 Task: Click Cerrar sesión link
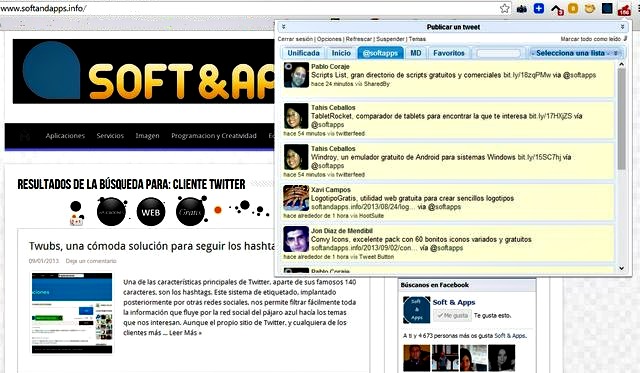click(x=295, y=39)
